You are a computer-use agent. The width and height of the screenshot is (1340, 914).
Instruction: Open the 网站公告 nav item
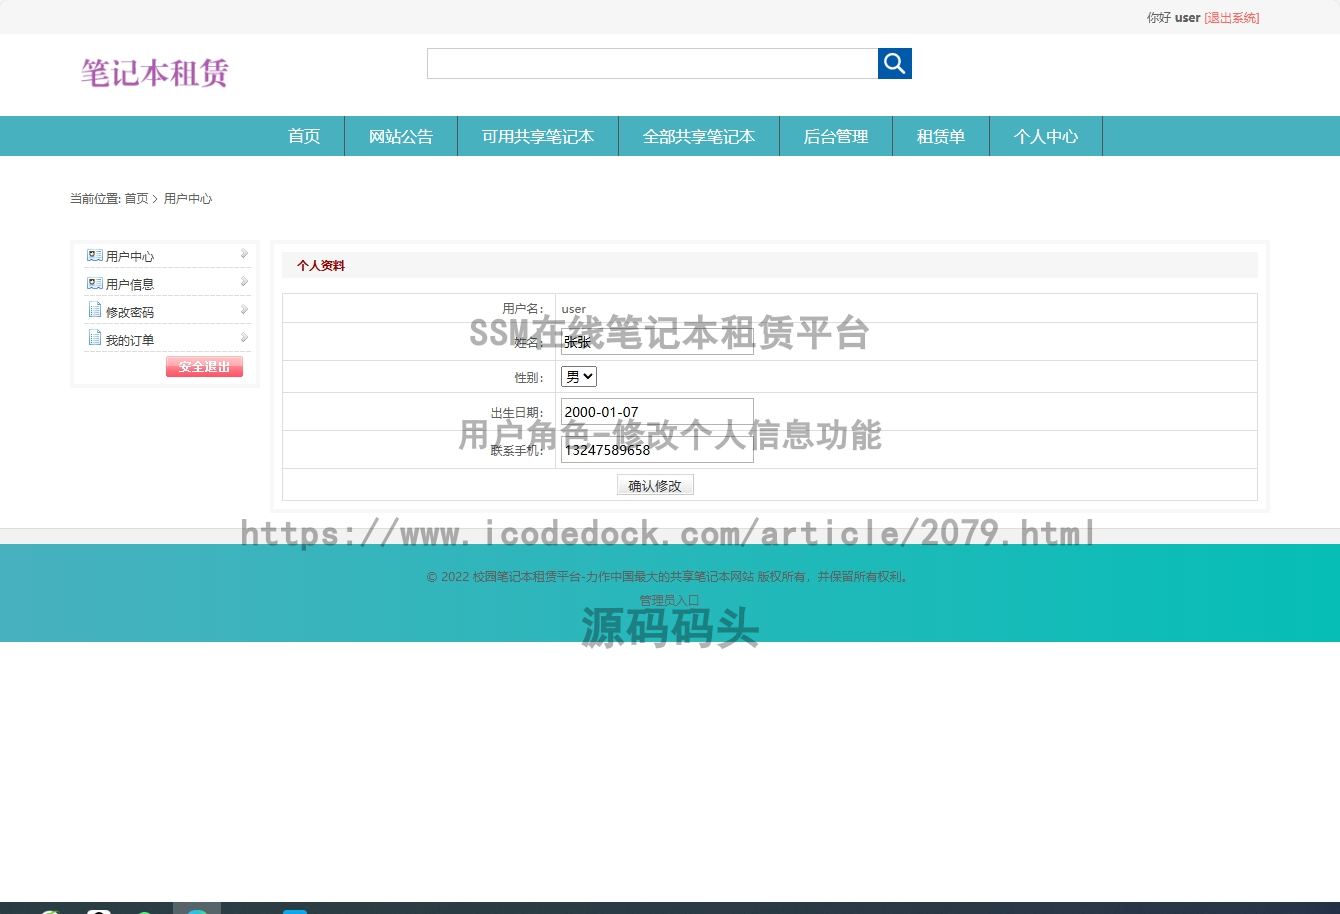coord(401,136)
